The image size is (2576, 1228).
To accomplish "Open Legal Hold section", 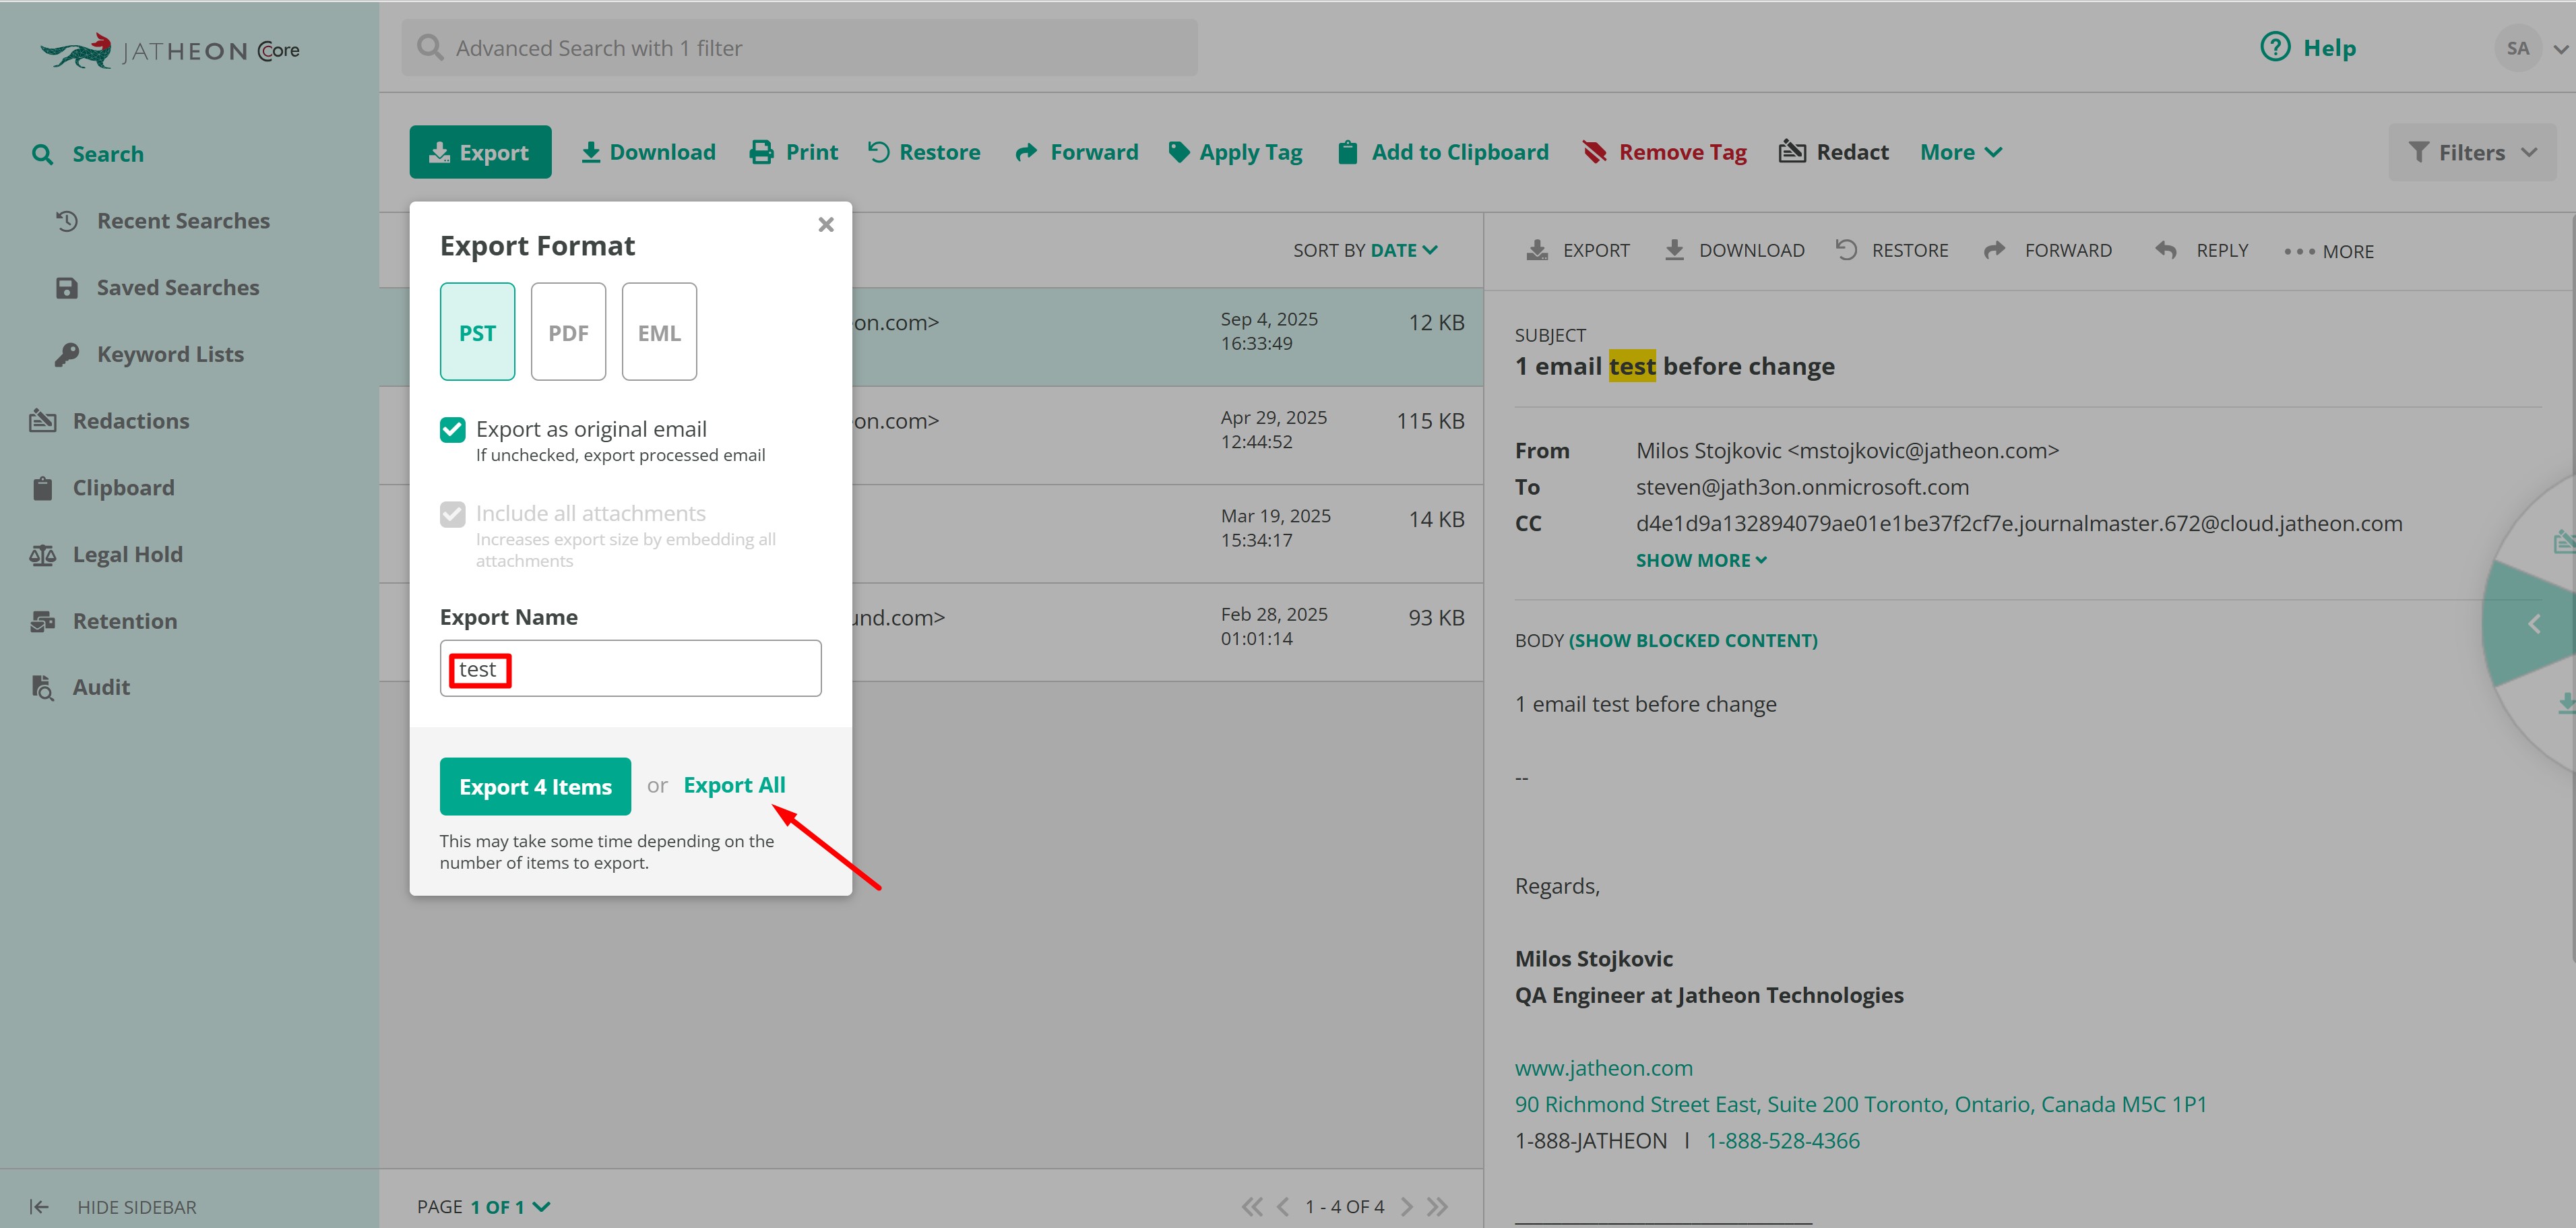I will tap(106, 554).
